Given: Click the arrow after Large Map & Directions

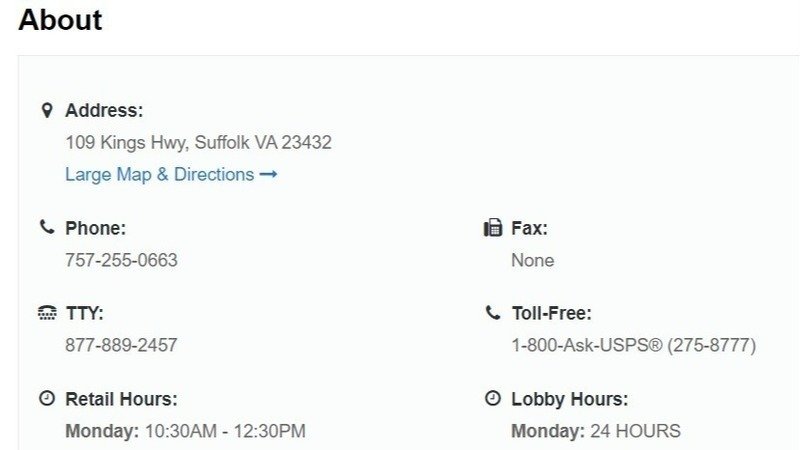Looking at the screenshot, I should pyautogui.click(x=268, y=175).
